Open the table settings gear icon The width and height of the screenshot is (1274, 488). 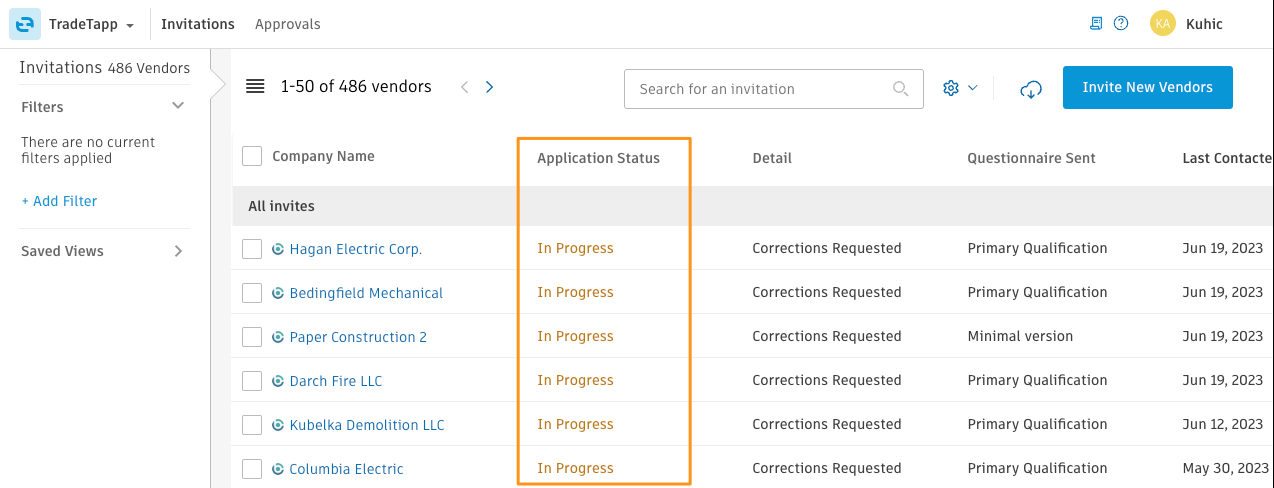pyautogui.click(x=950, y=88)
